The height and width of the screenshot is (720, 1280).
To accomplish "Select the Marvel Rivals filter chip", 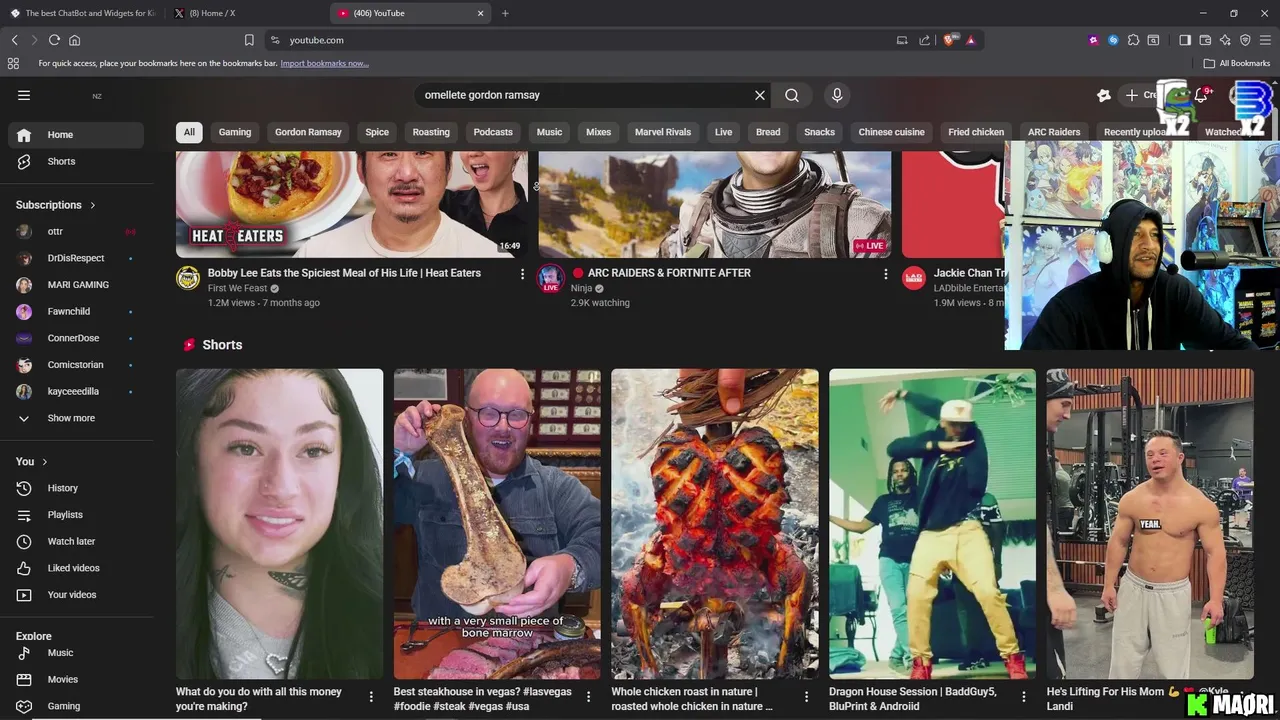I will click(663, 132).
